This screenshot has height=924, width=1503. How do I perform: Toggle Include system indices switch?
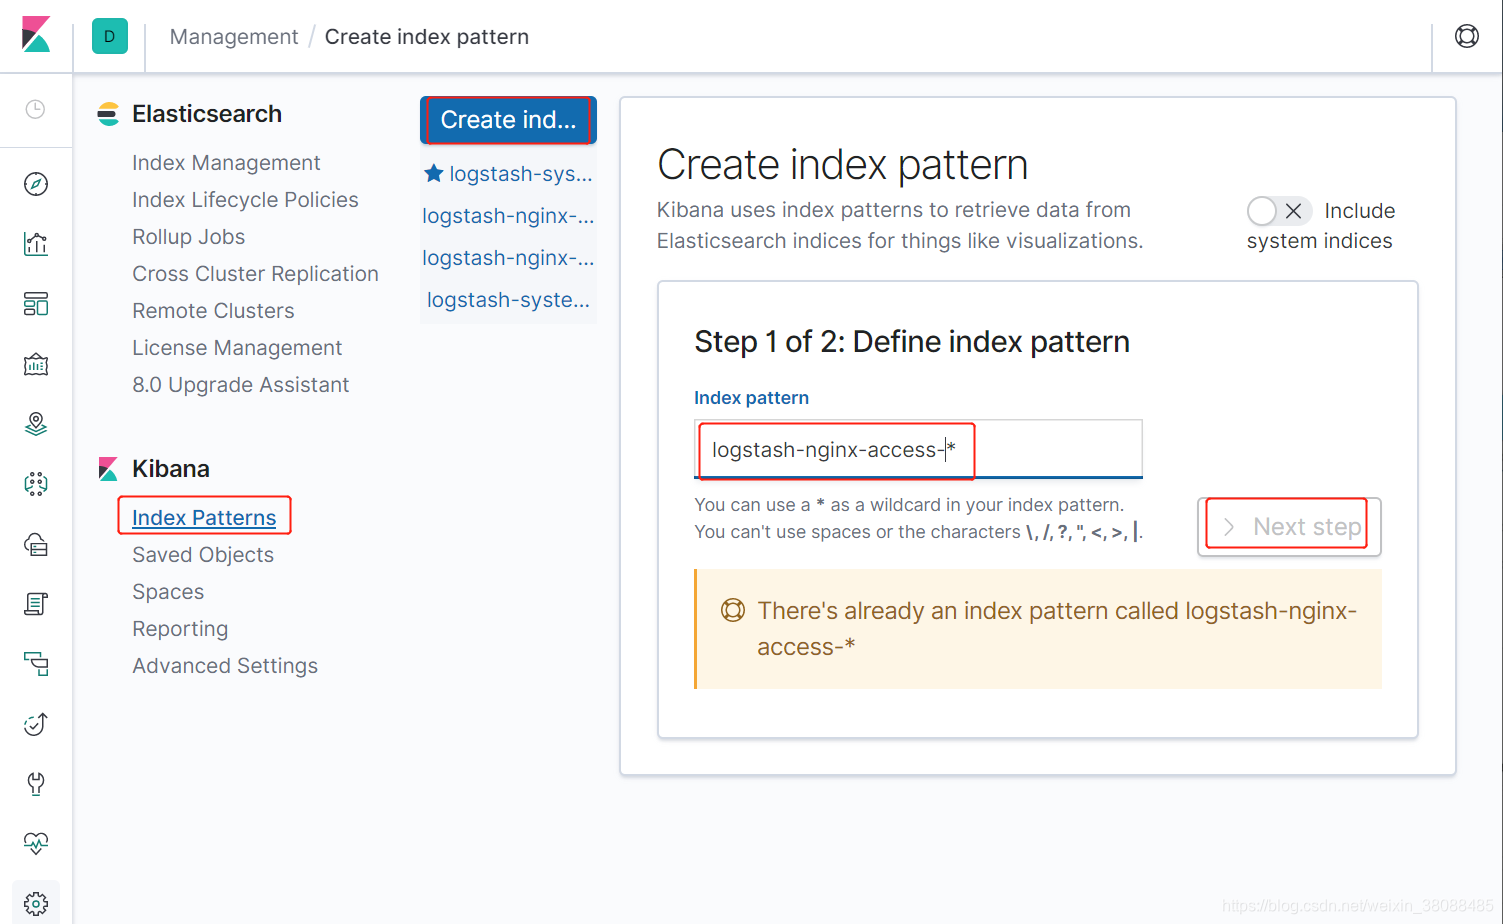1279,211
